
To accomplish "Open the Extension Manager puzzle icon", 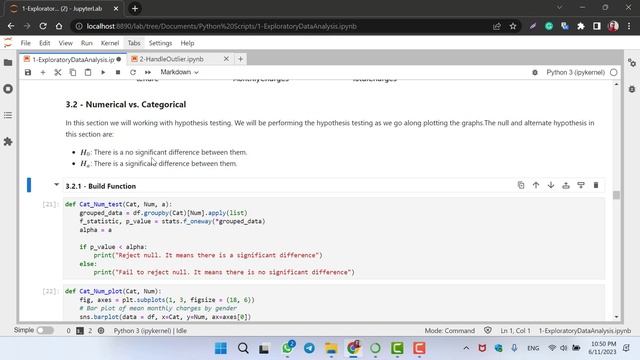I will click(x=8, y=142).
